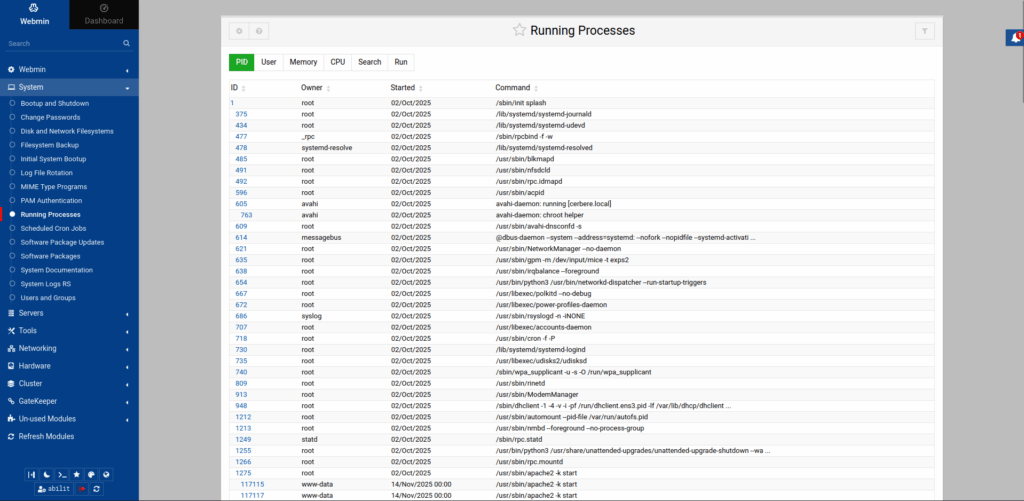Select the Run view tab
Image resolution: width=1024 pixels, height=501 pixels.
(401, 62)
